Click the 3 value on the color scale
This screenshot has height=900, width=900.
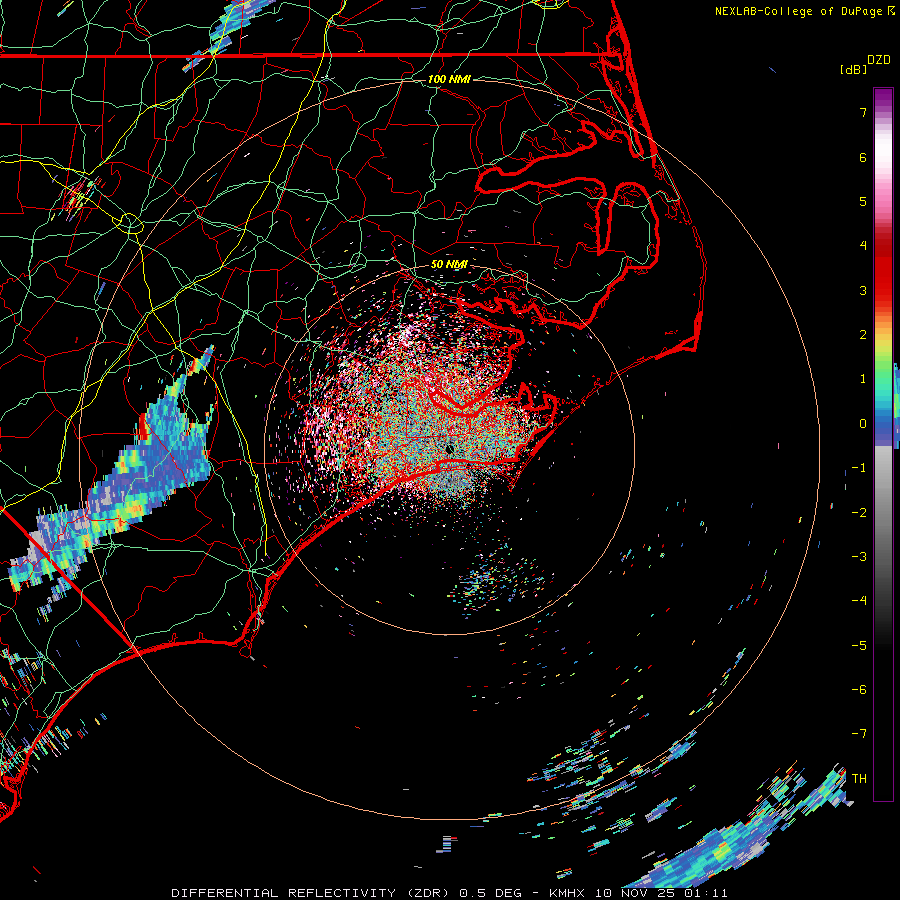863,290
